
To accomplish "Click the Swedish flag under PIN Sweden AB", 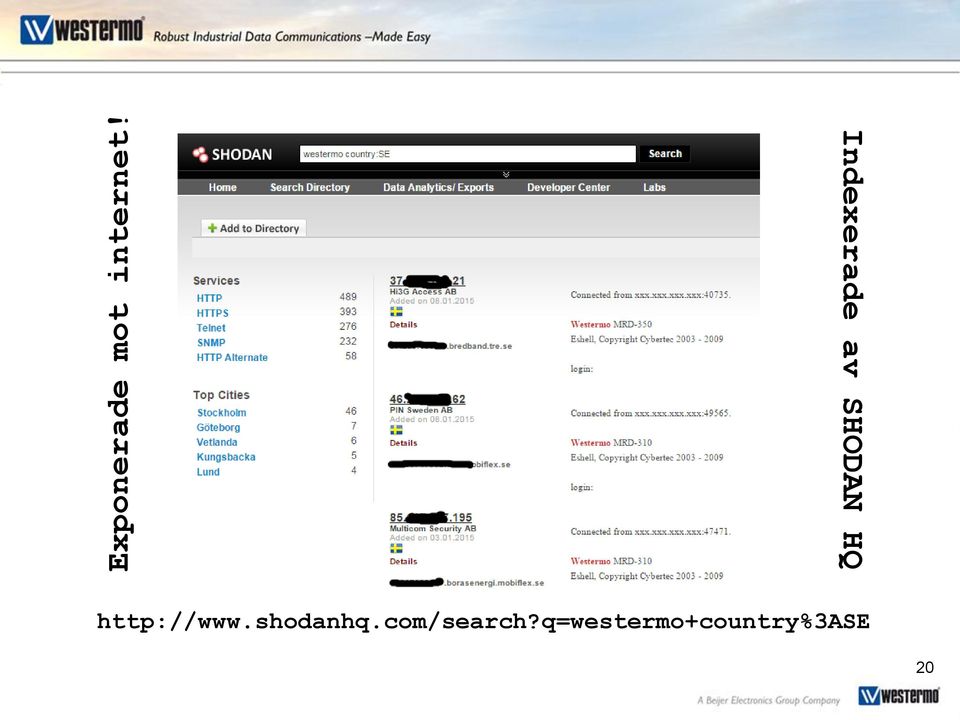I will coord(397,430).
